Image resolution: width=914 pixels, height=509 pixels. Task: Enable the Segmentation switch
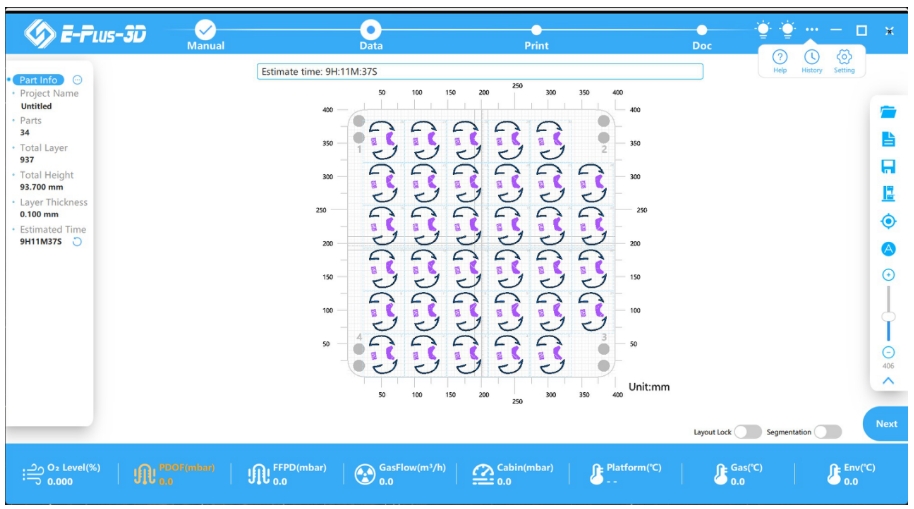tap(827, 432)
